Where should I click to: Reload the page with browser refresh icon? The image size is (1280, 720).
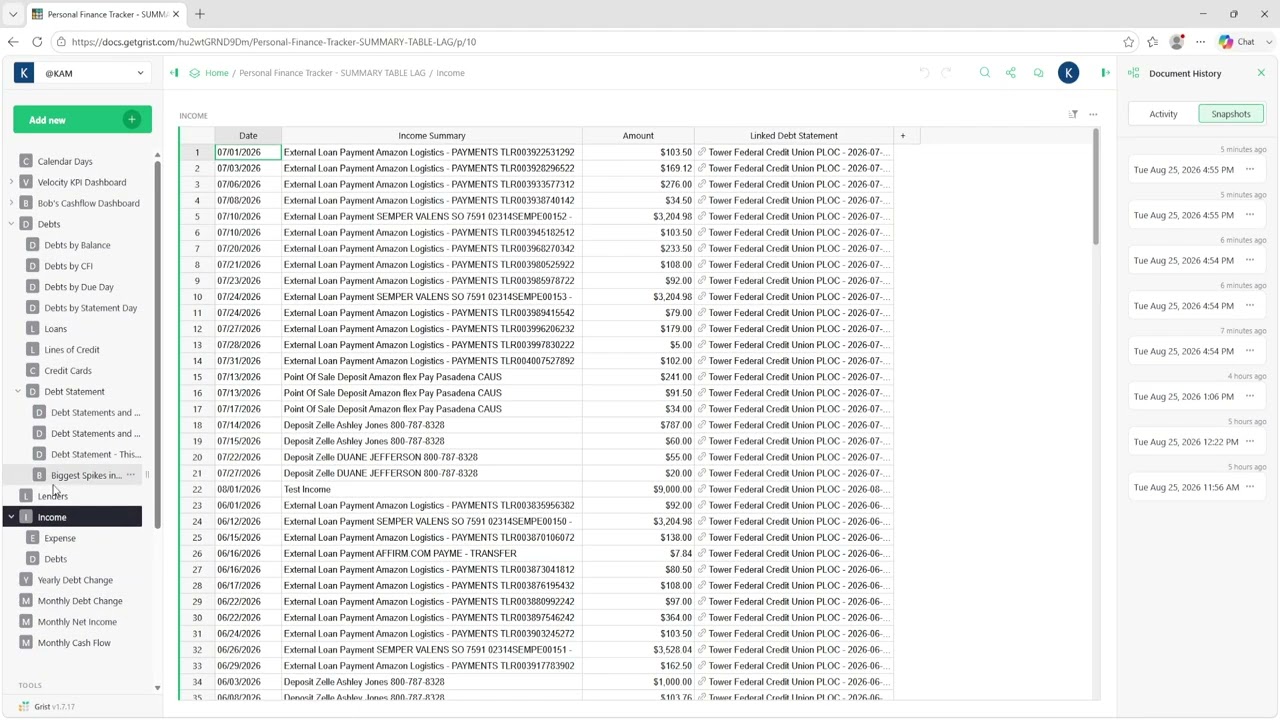click(37, 42)
